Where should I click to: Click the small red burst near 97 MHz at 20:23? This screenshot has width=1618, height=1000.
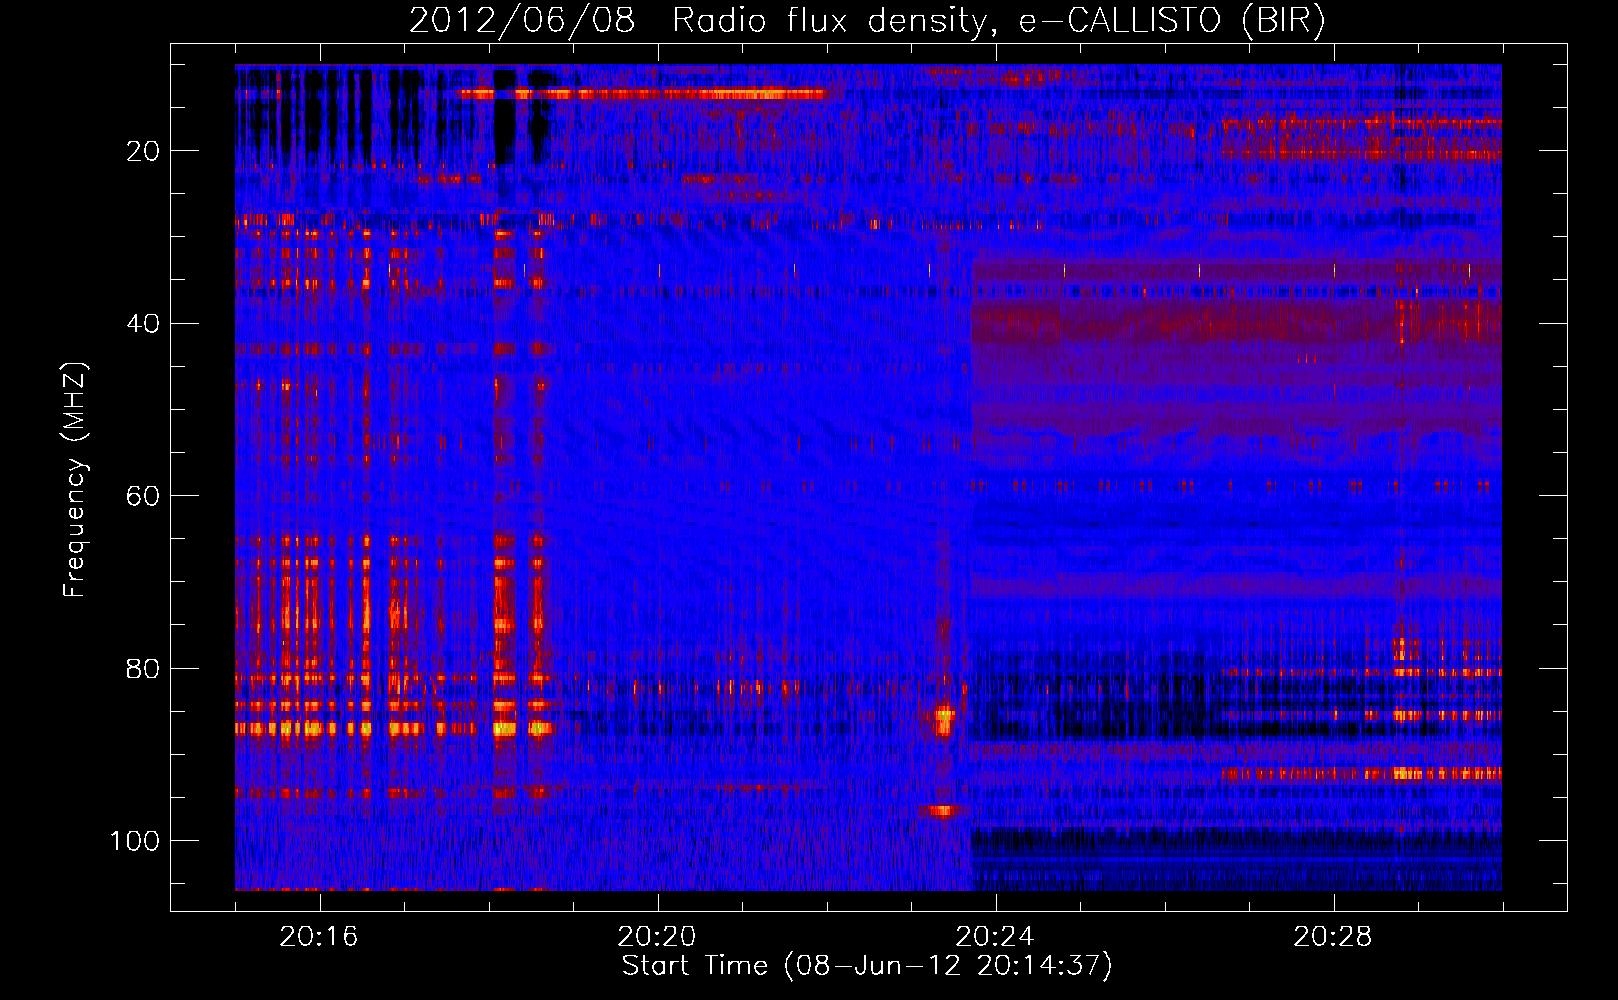click(x=943, y=811)
